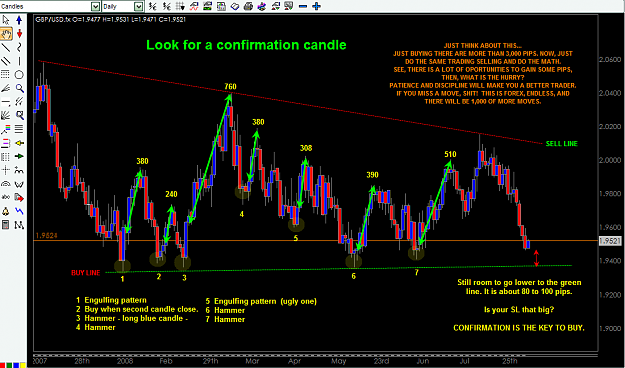Image resolution: width=625 pixels, height=368 pixels.
Task: Open the add indicator icon with red wave
Action: 194,6
